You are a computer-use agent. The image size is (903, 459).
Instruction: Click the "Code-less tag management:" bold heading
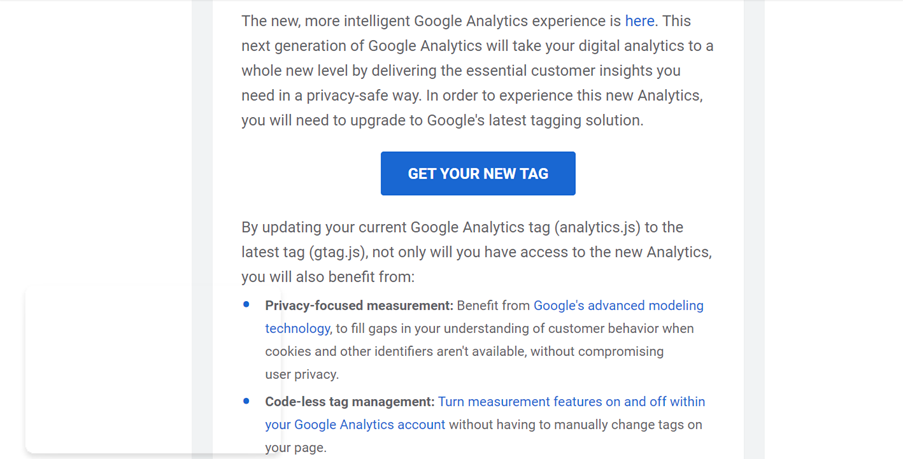click(350, 402)
